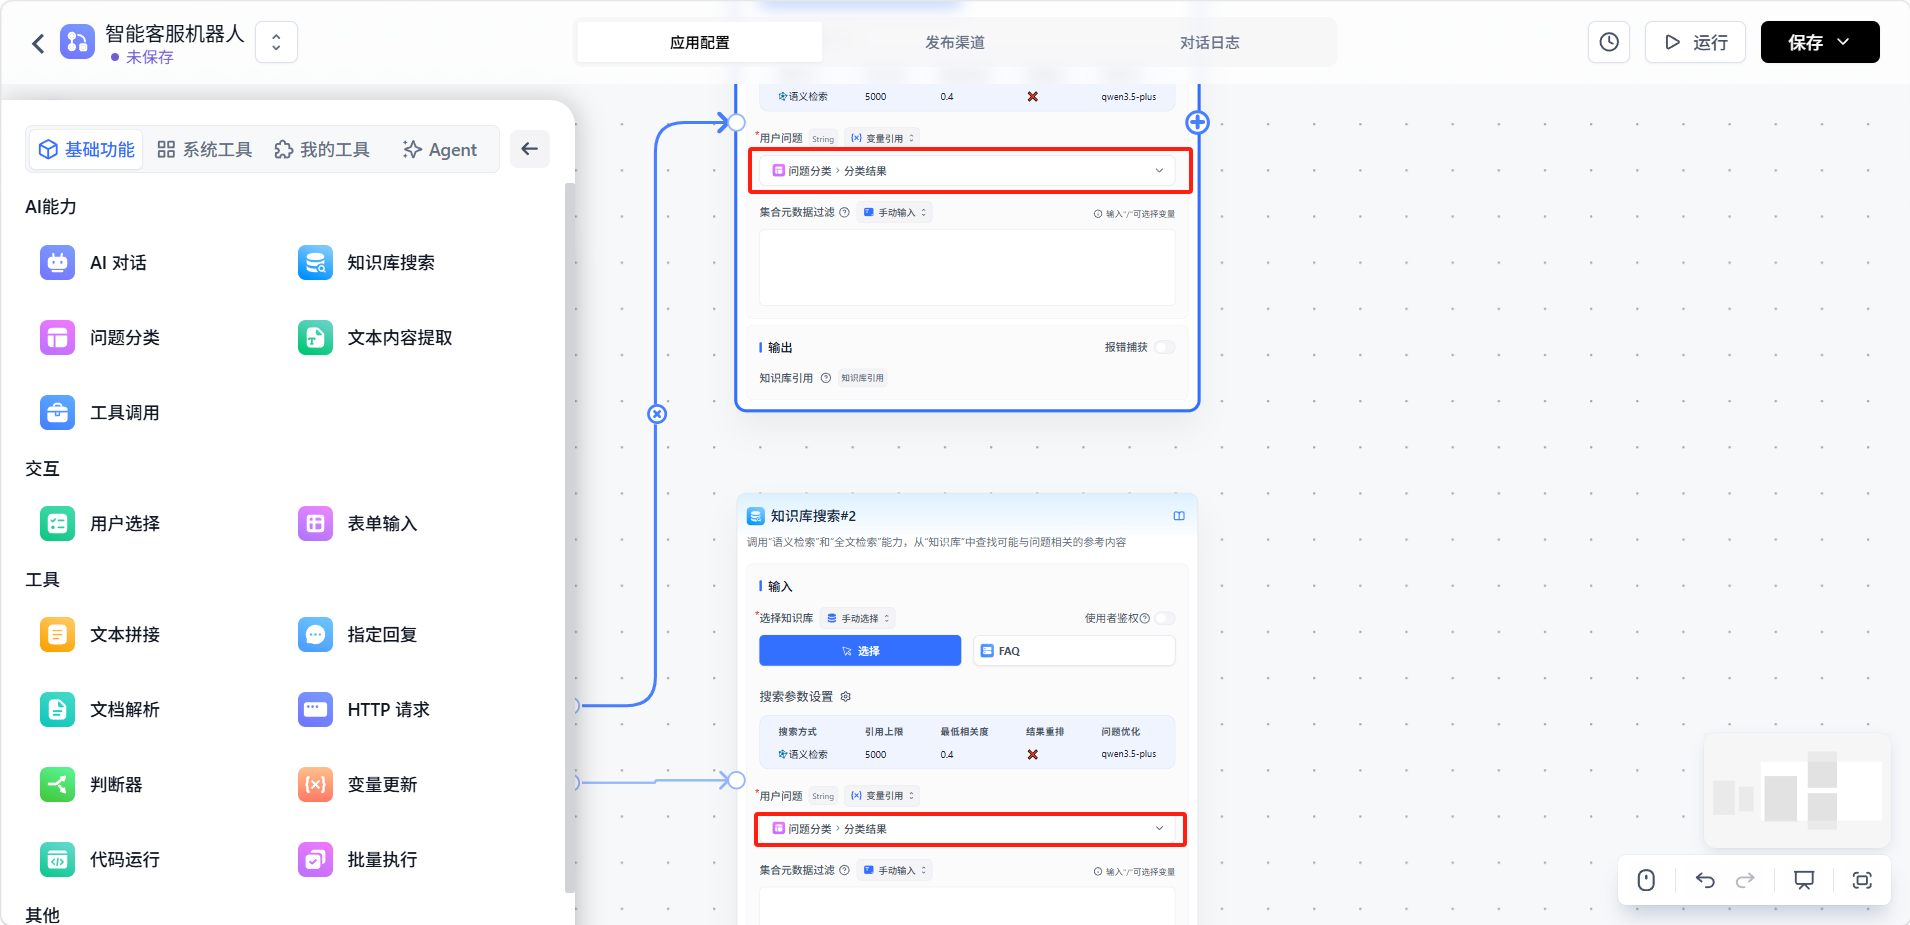Add the AI 对话 node icon

[57, 263]
